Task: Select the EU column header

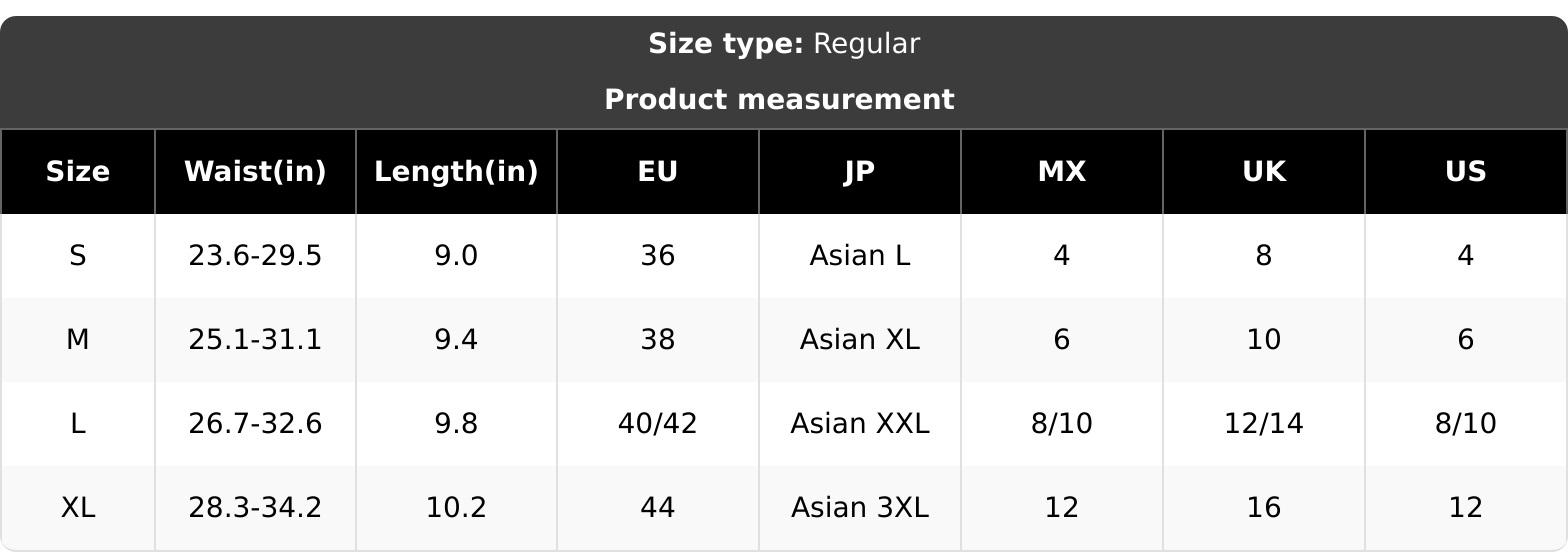Action: pyautogui.click(x=658, y=172)
